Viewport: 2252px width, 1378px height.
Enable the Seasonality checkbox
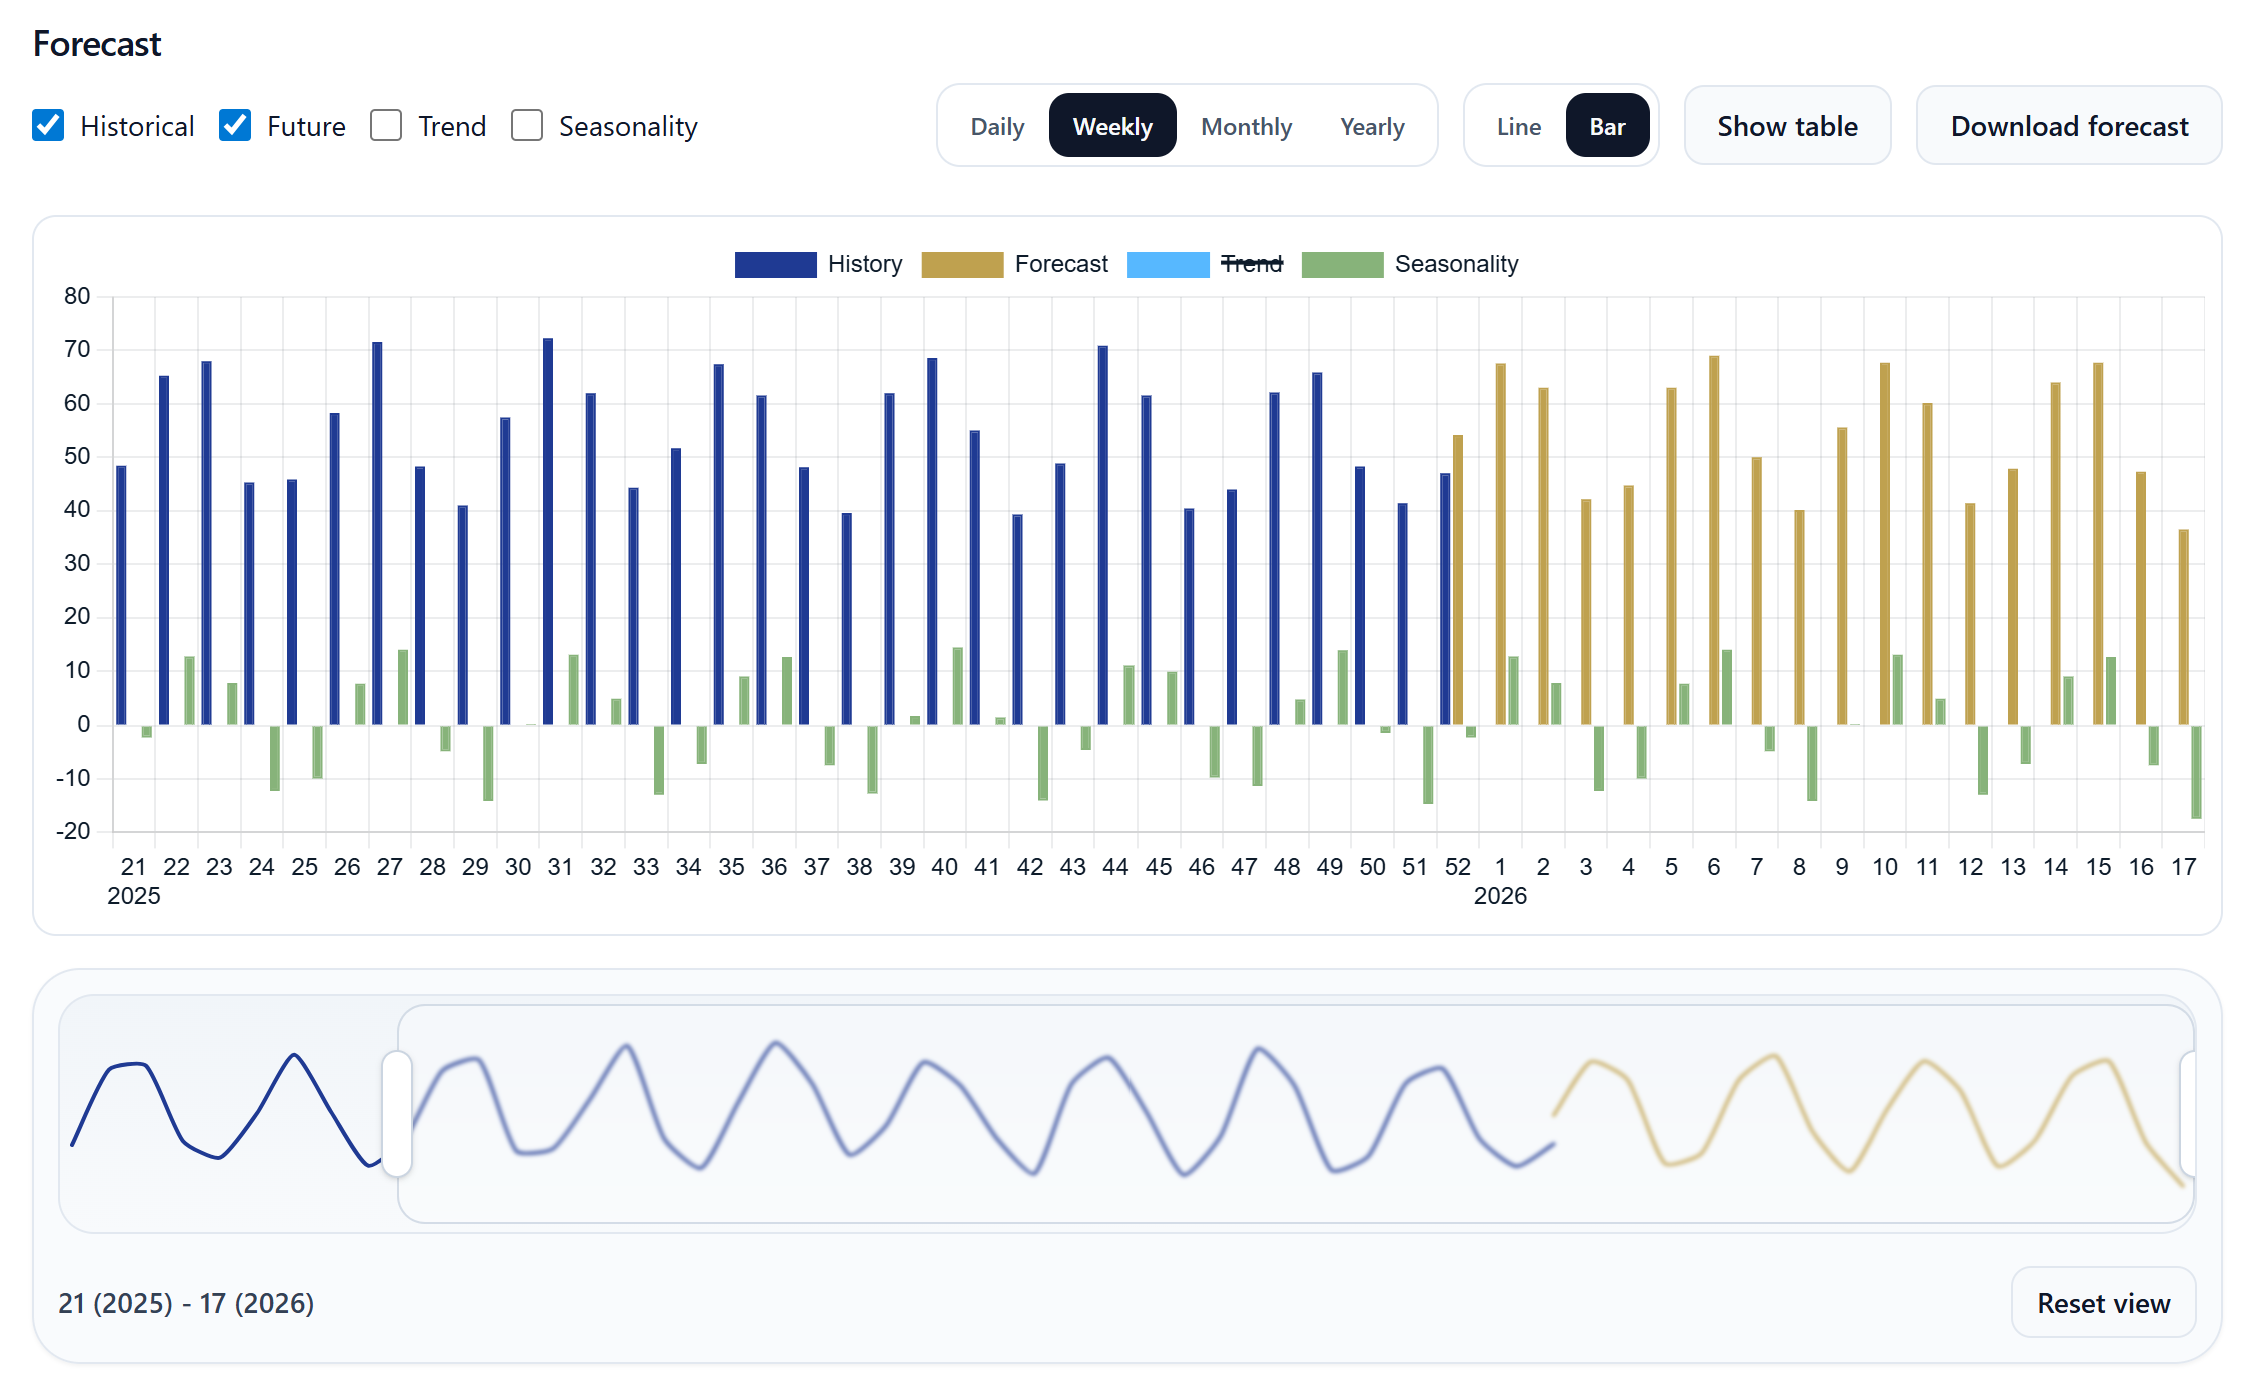pos(527,125)
